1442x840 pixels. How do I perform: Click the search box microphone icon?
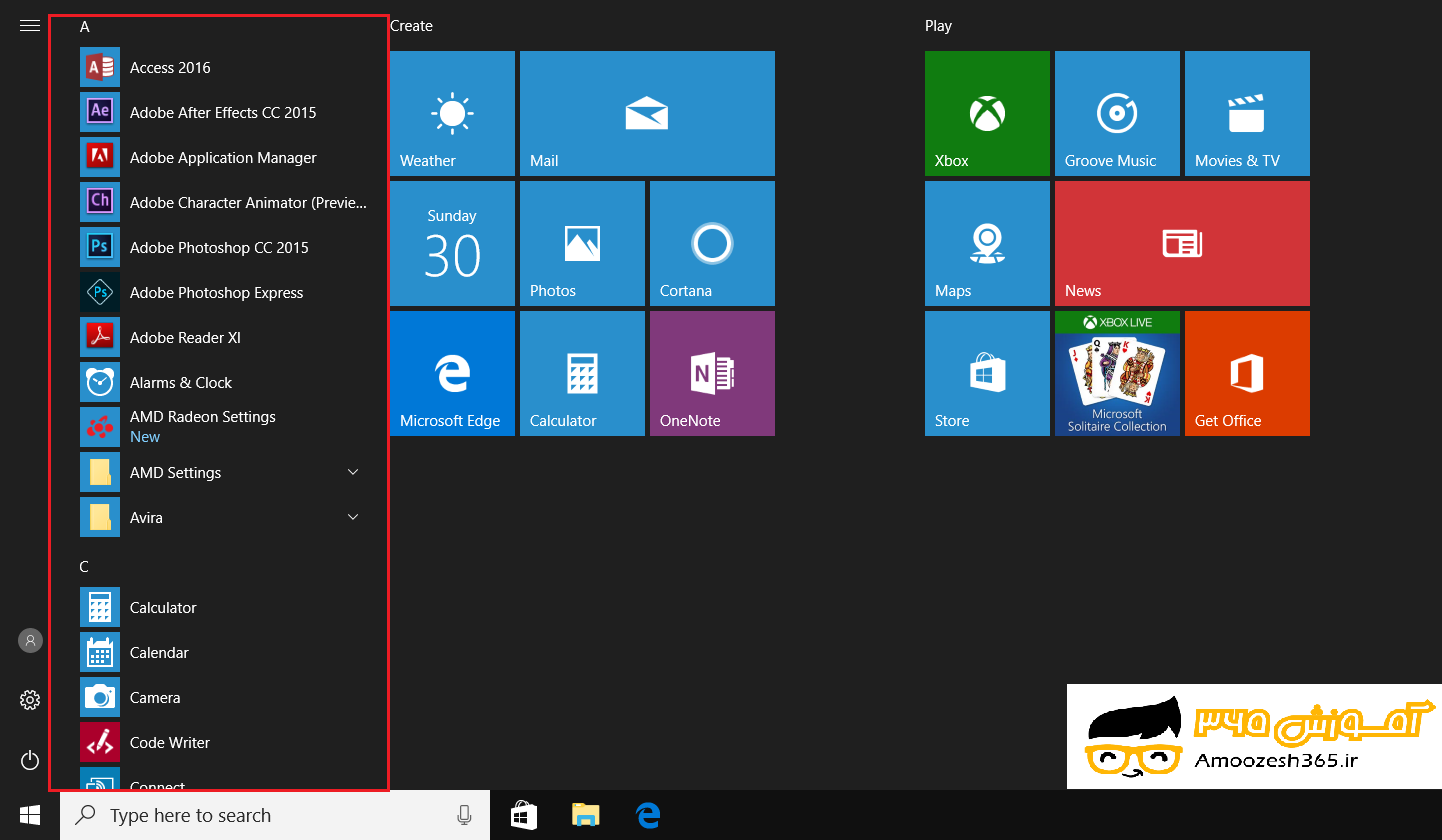pos(464,816)
